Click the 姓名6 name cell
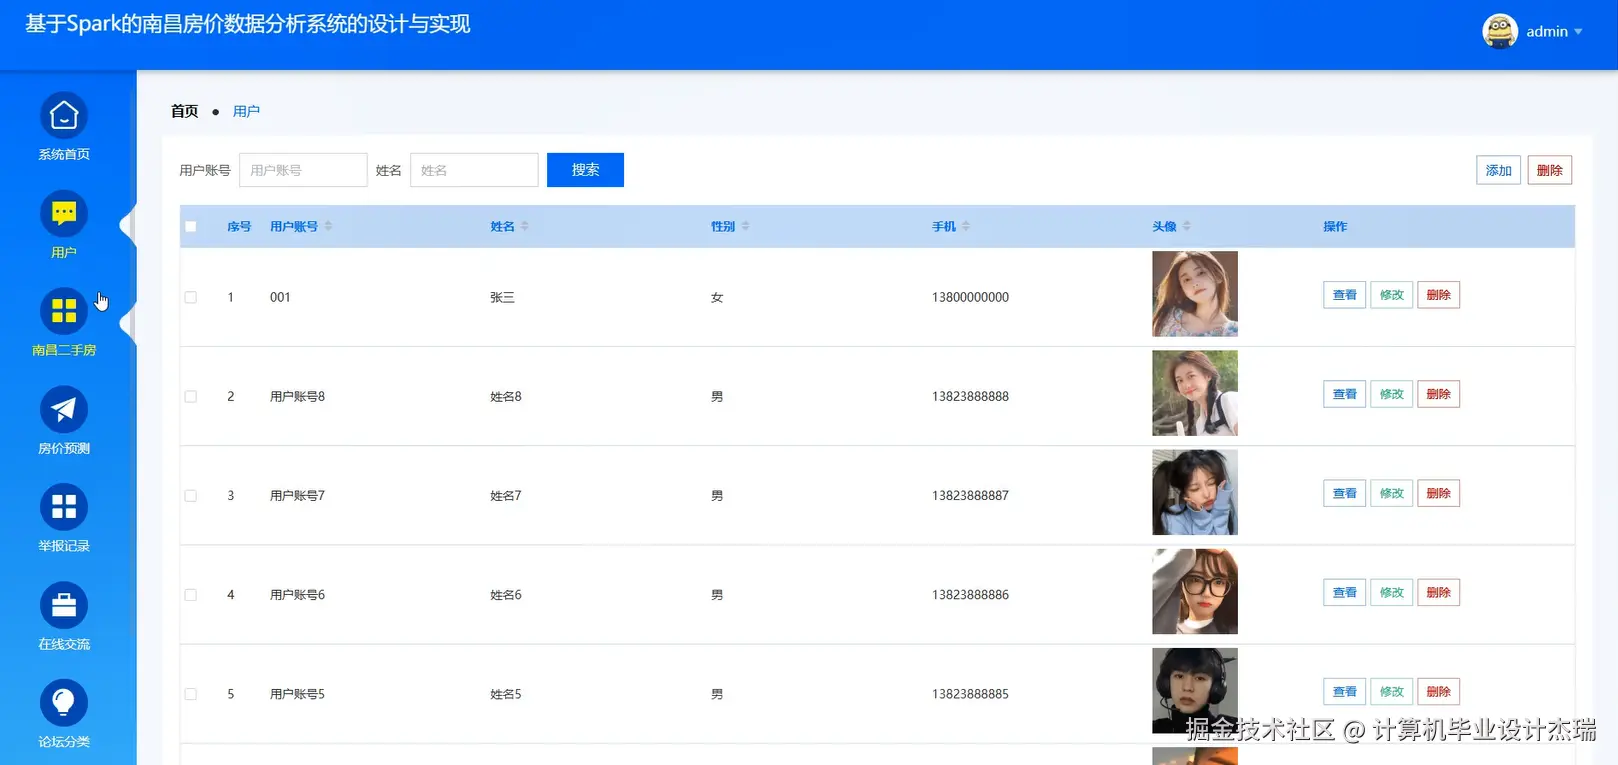 click(x=506, y=594)
